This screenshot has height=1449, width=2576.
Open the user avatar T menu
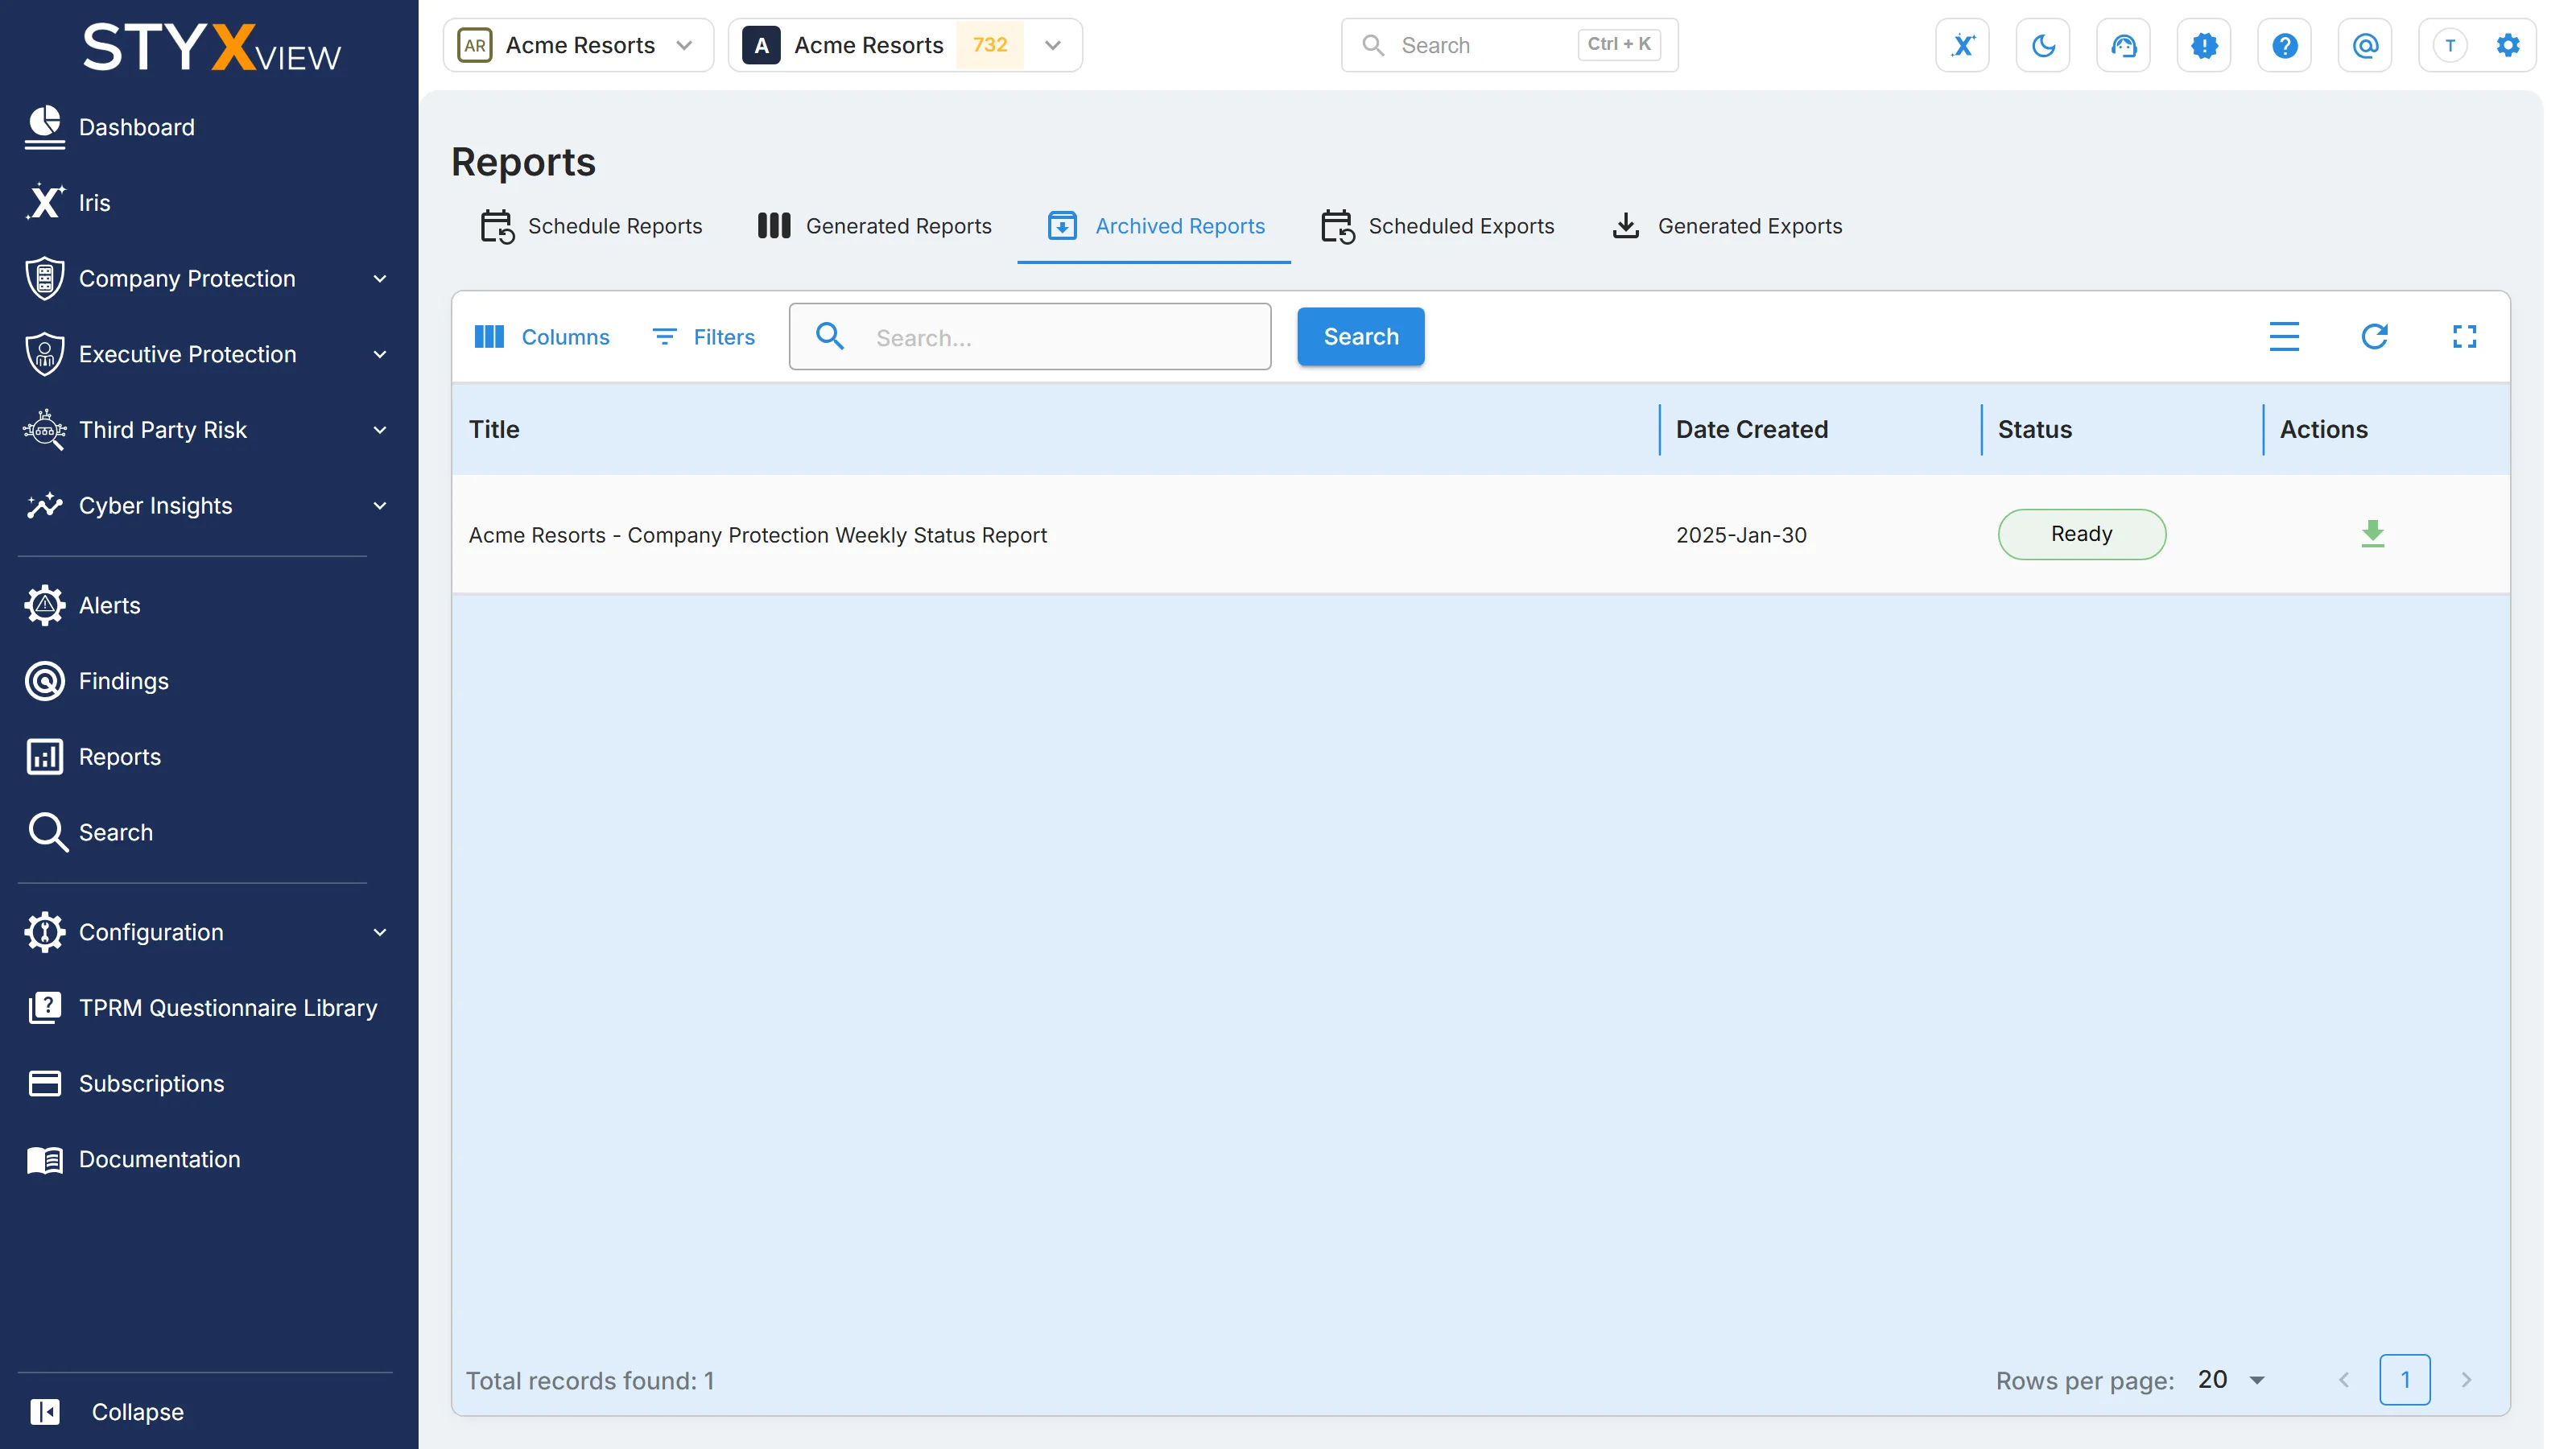point(2450,45)
